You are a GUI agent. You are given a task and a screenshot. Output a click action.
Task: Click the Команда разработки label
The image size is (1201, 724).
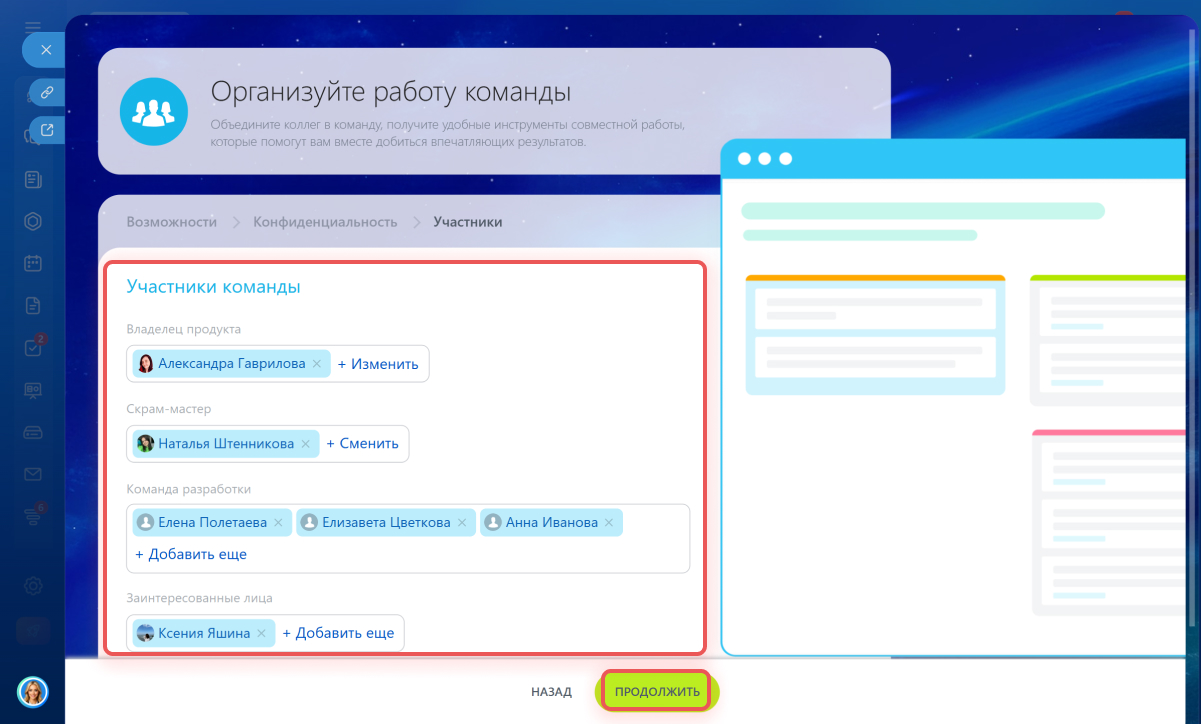(188, 489)
